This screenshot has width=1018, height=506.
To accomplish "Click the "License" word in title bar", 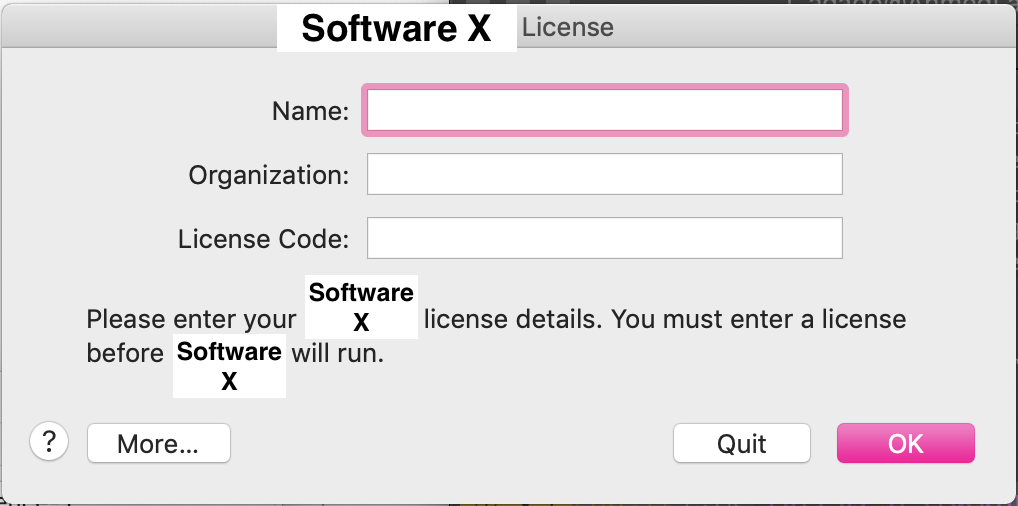I will point(567,27).
